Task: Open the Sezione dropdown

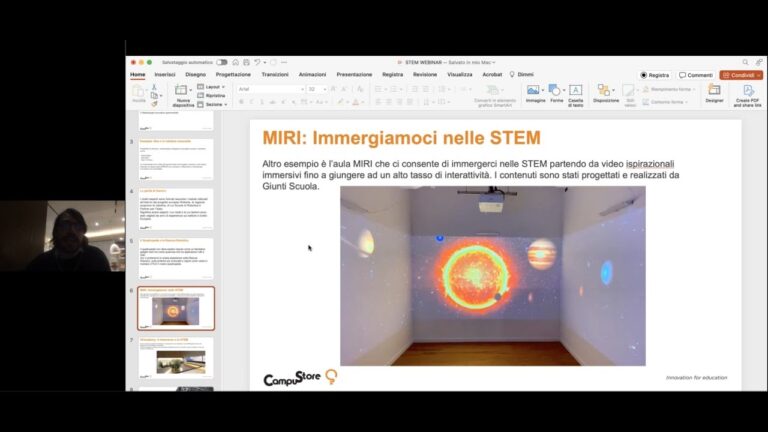Action: click(213, 104)
